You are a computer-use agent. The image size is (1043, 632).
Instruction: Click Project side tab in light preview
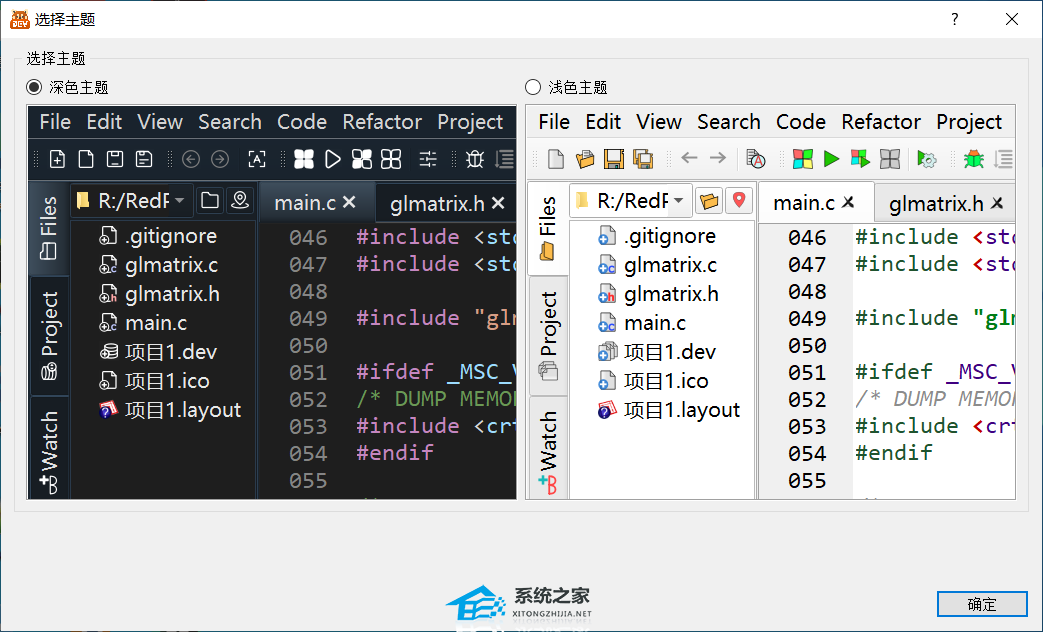click(x=548, y=335)
